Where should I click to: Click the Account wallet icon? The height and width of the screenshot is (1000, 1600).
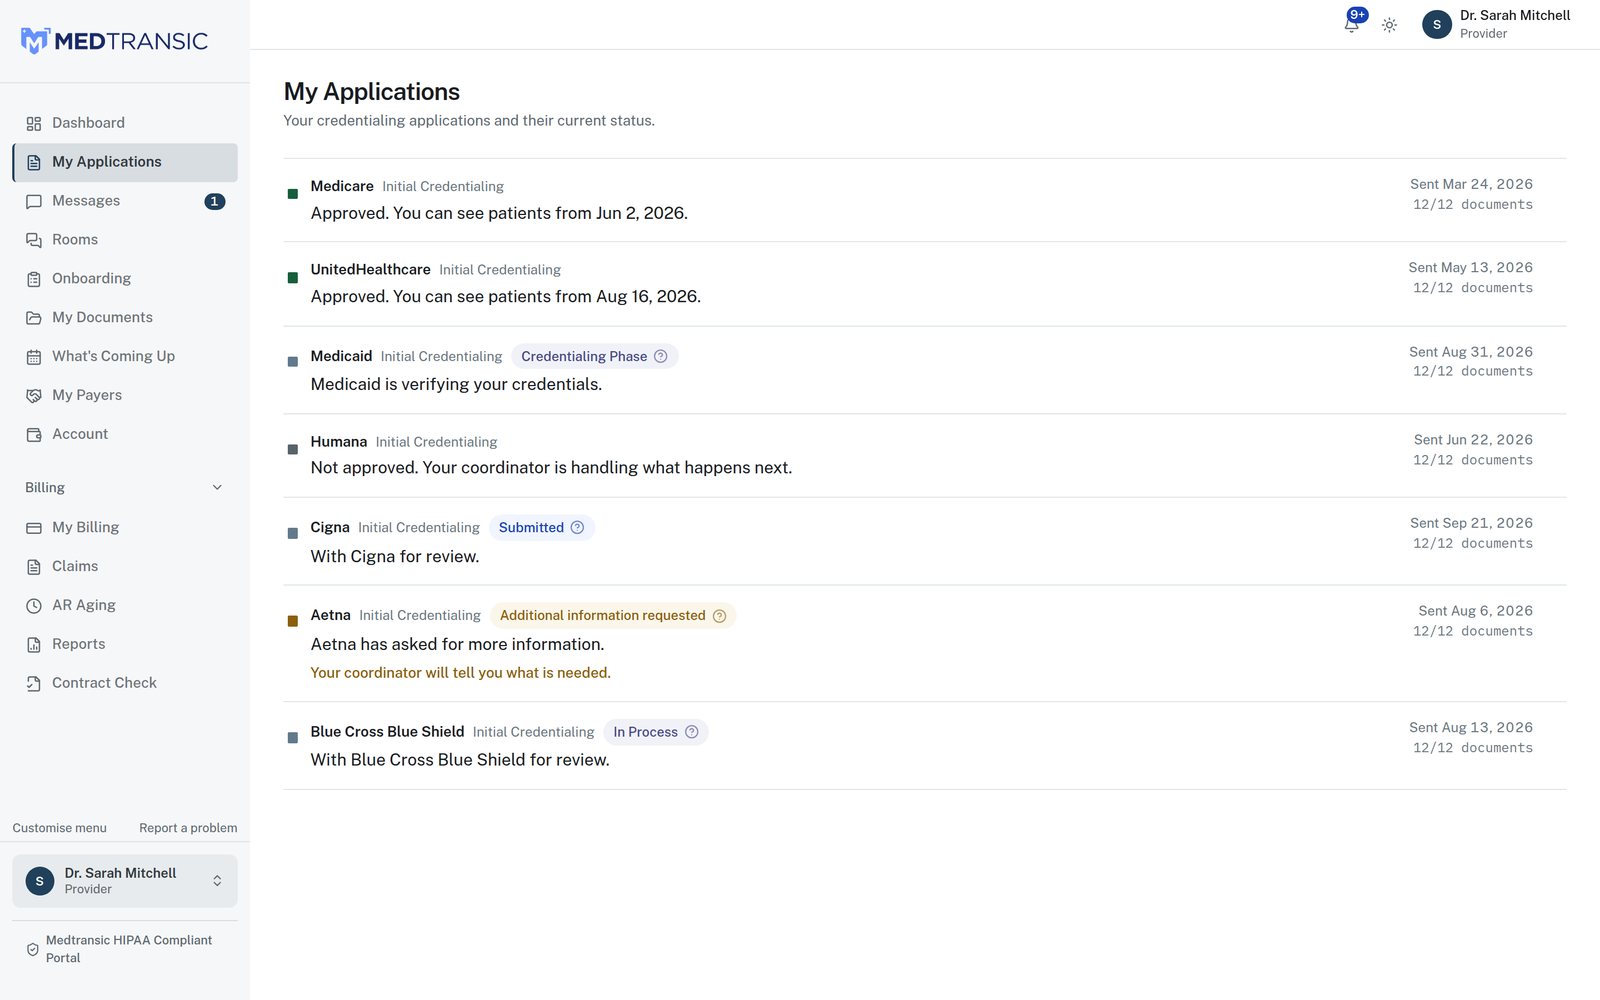point(34,435)
